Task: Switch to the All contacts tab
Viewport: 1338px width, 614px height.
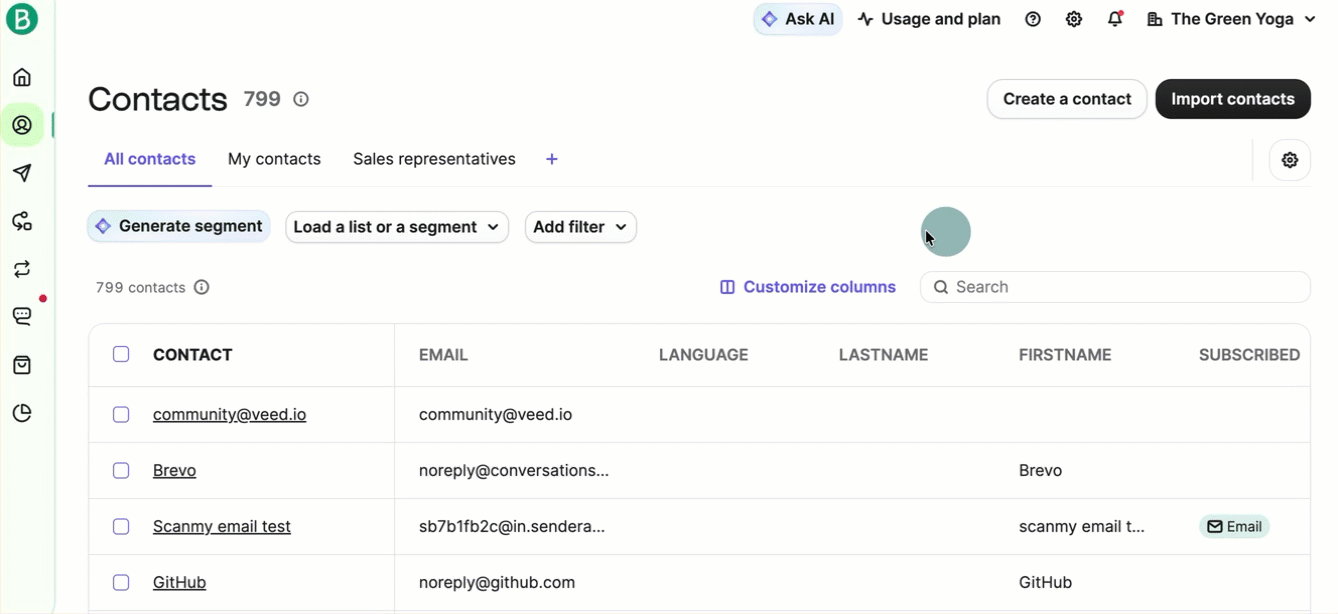Action: tap(150, 159)
